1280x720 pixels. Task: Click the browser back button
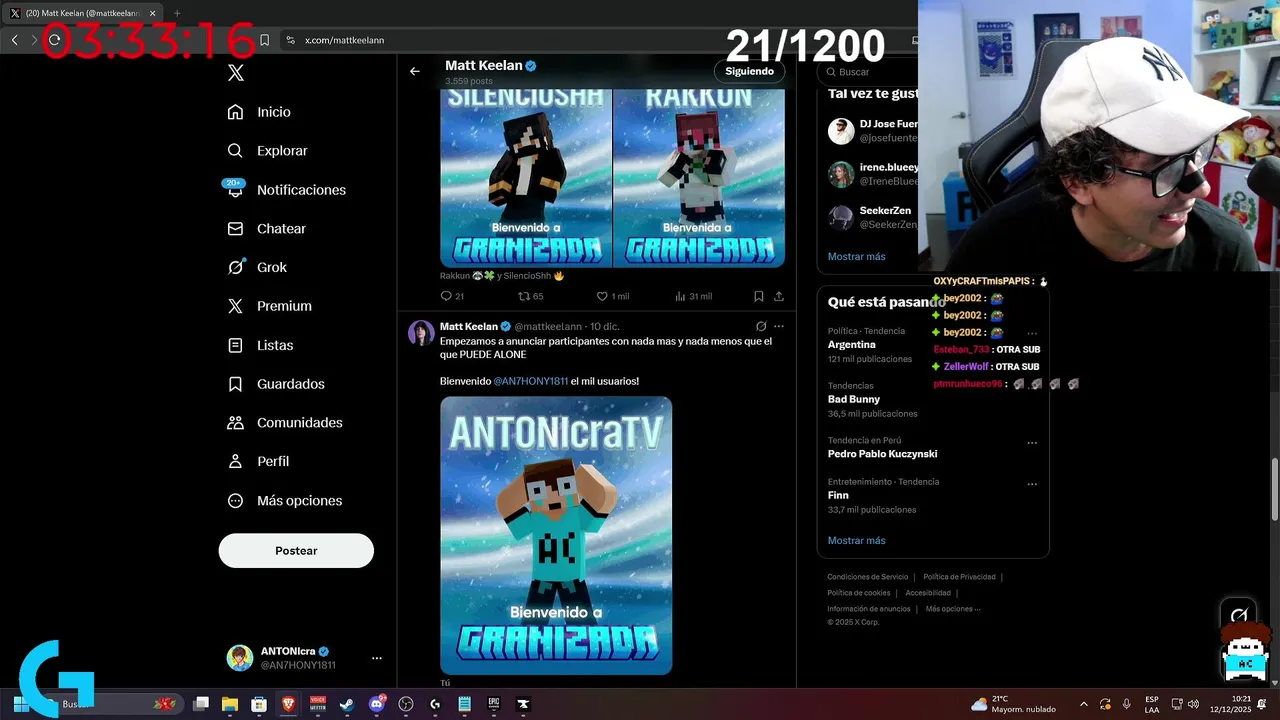pos(15,40)
